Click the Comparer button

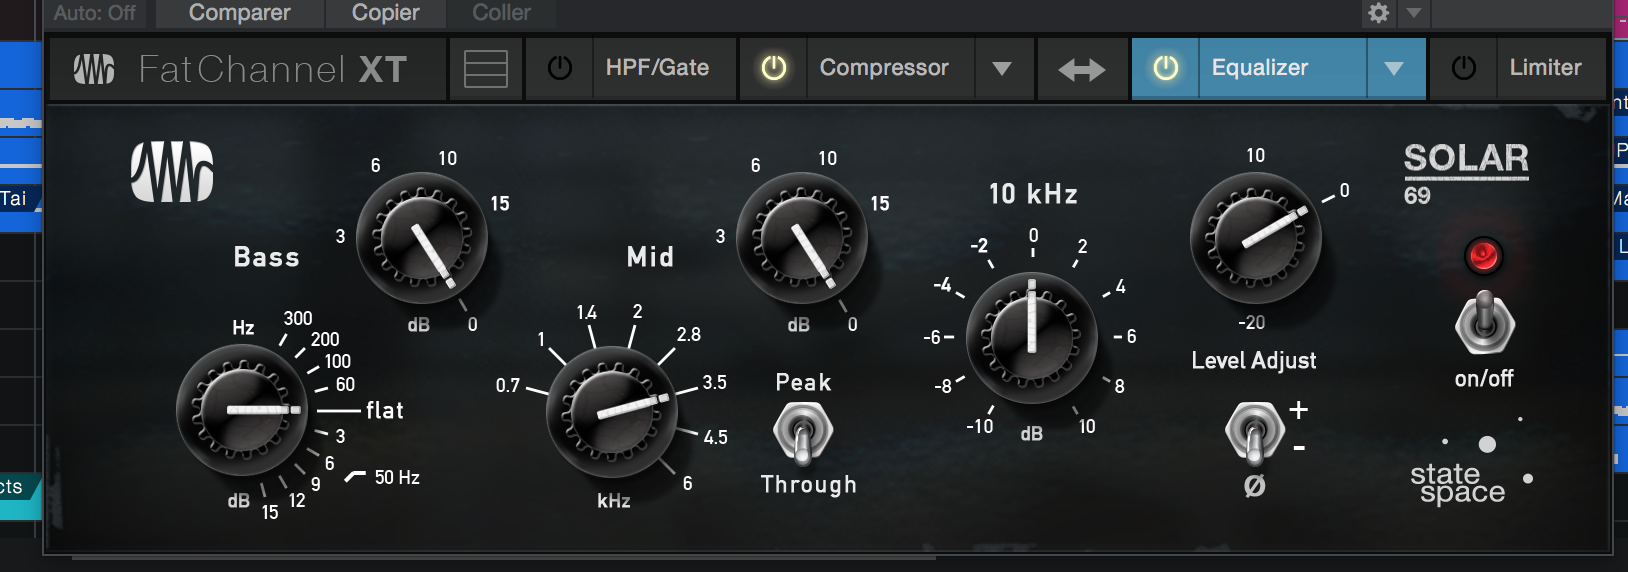[240, 13]
